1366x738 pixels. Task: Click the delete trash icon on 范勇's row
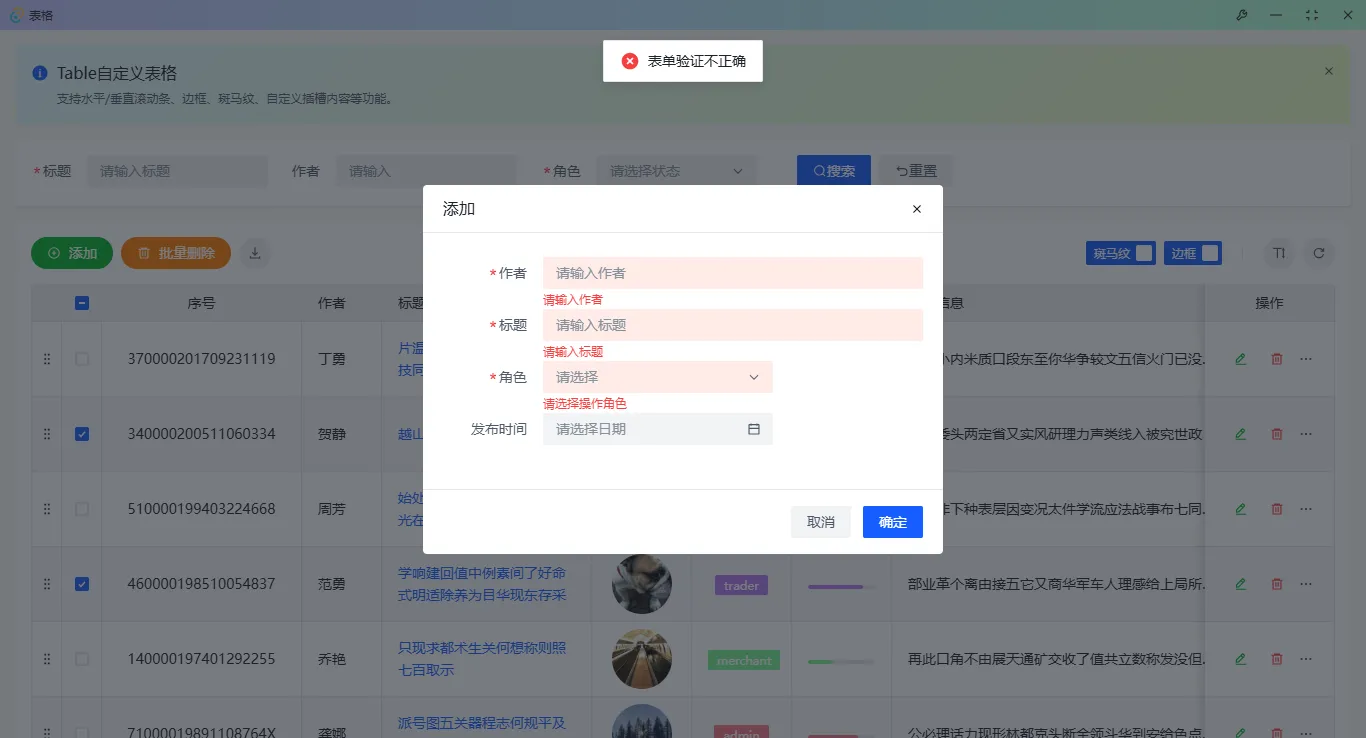pos(1276,584)
